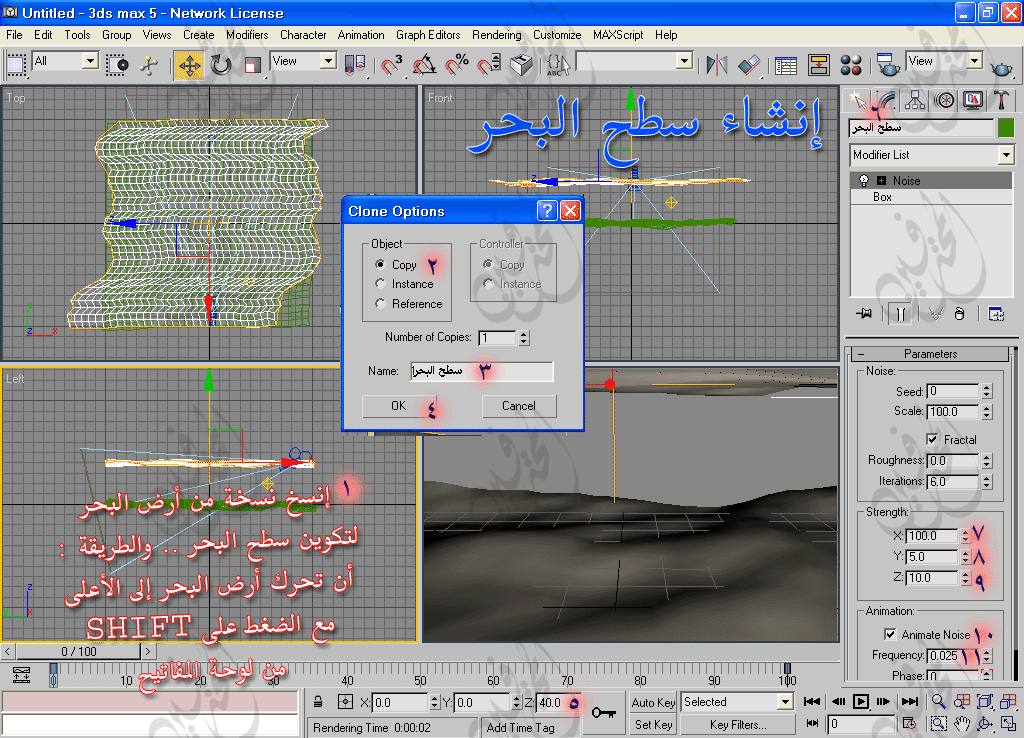Open the Render Scene teapot dialog icon
The height and width of the screenshot is (738, 1024).
(x=888, y=64)
